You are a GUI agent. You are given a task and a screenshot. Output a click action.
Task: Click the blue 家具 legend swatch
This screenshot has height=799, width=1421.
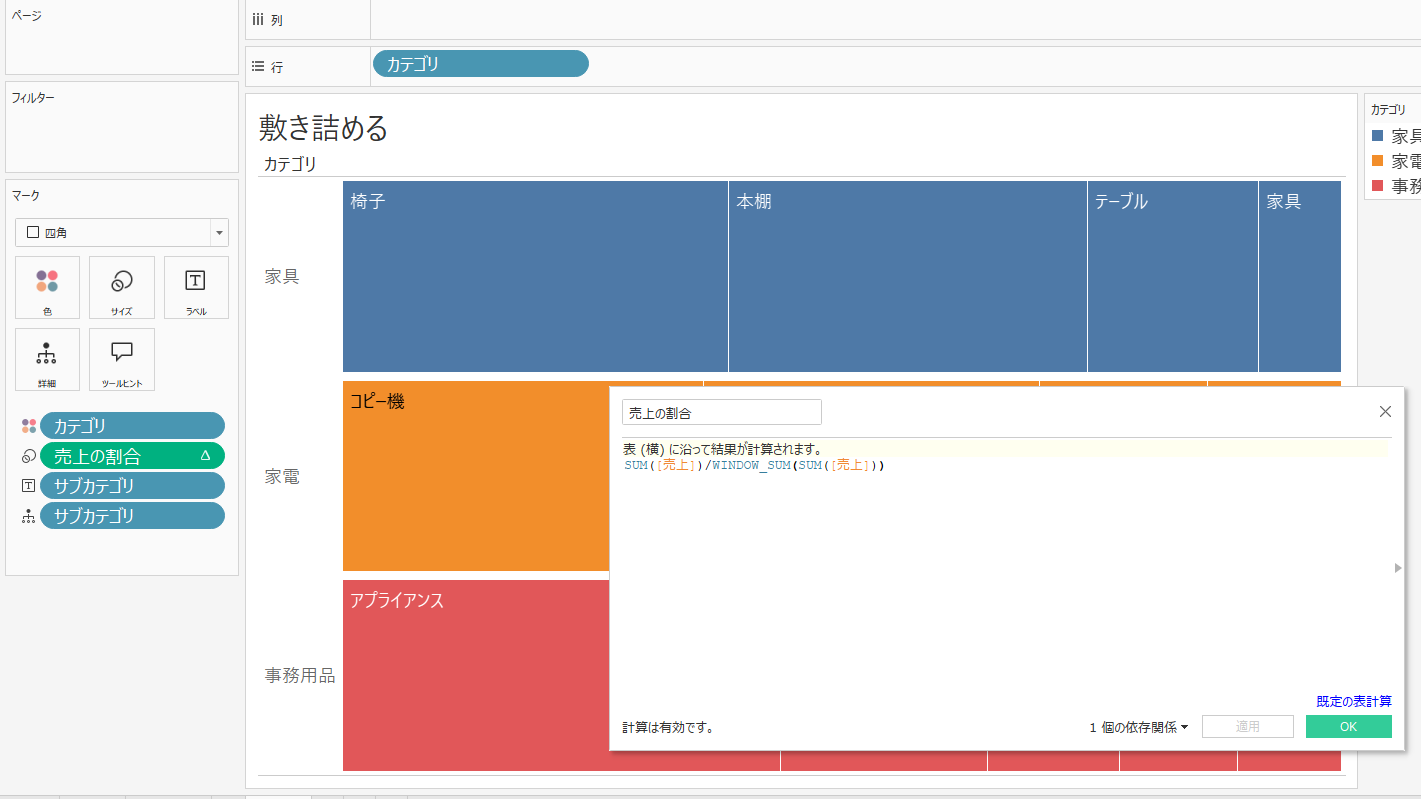tap(1378, 136)
